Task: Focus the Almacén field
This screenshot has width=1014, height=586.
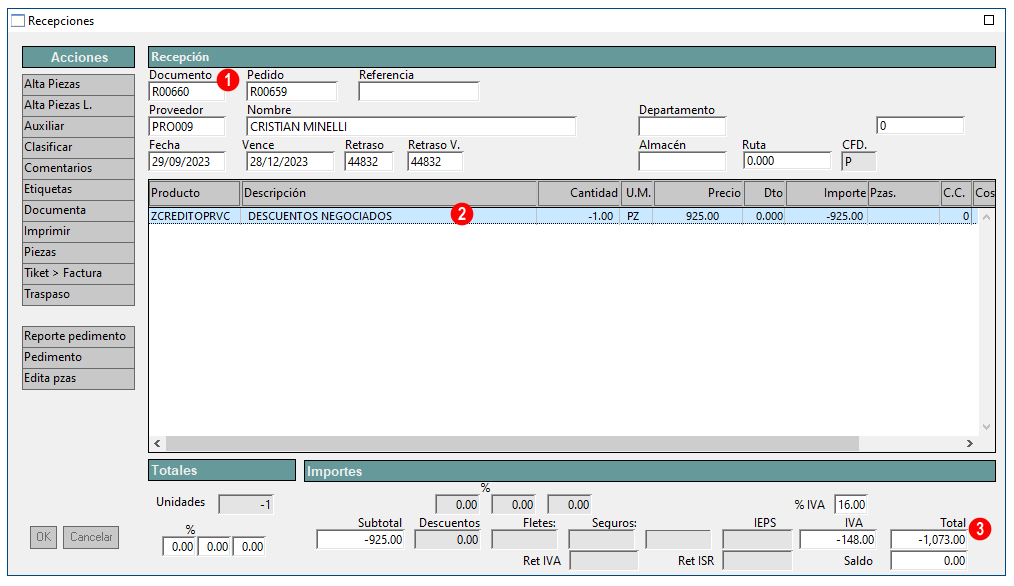Action: (x=682, y=161)
